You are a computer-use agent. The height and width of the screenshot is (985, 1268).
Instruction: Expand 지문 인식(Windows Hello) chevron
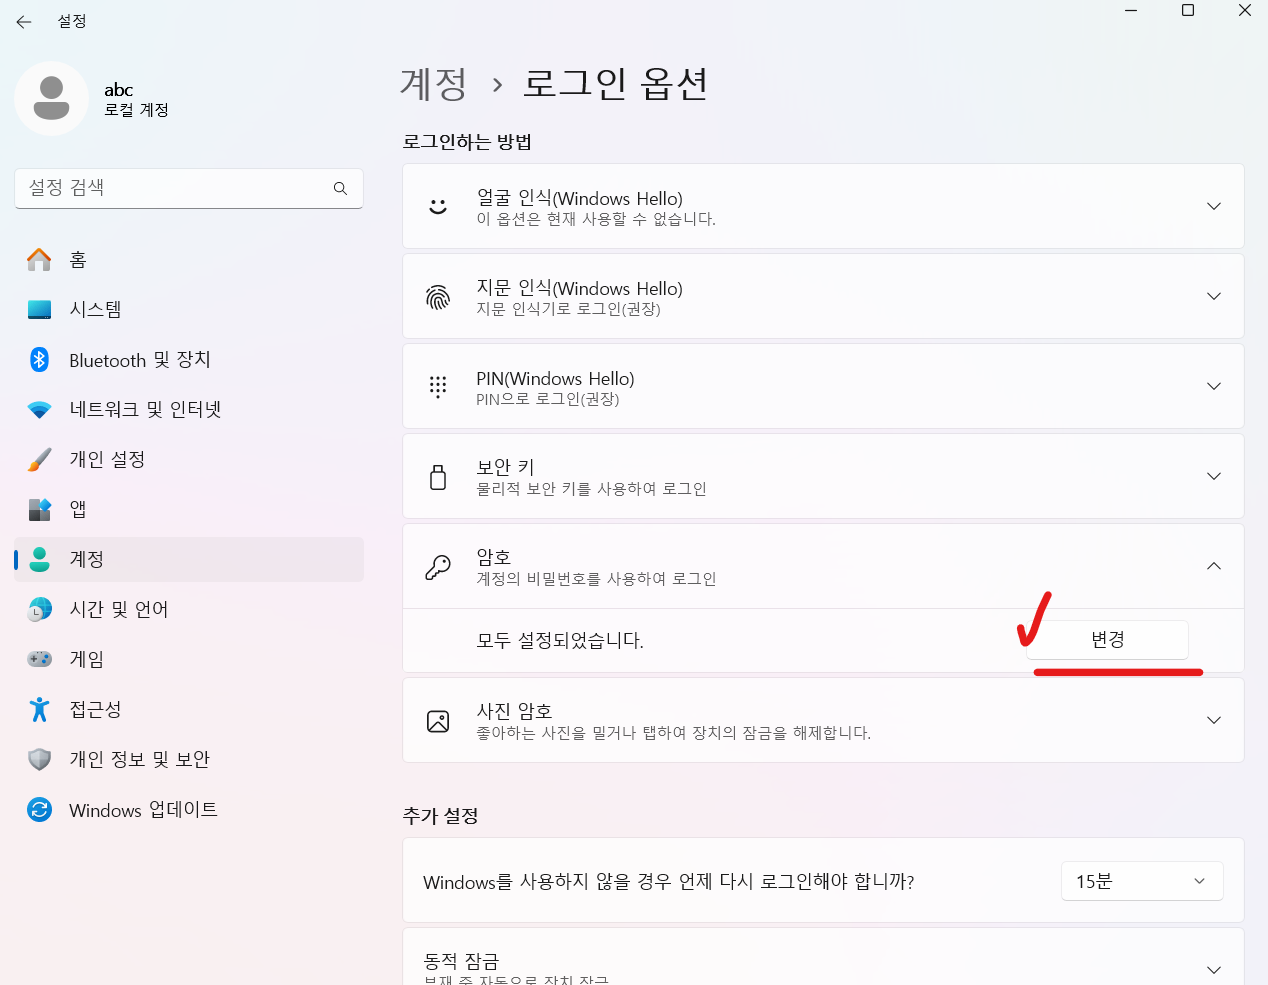click(x=1214, y=296)
